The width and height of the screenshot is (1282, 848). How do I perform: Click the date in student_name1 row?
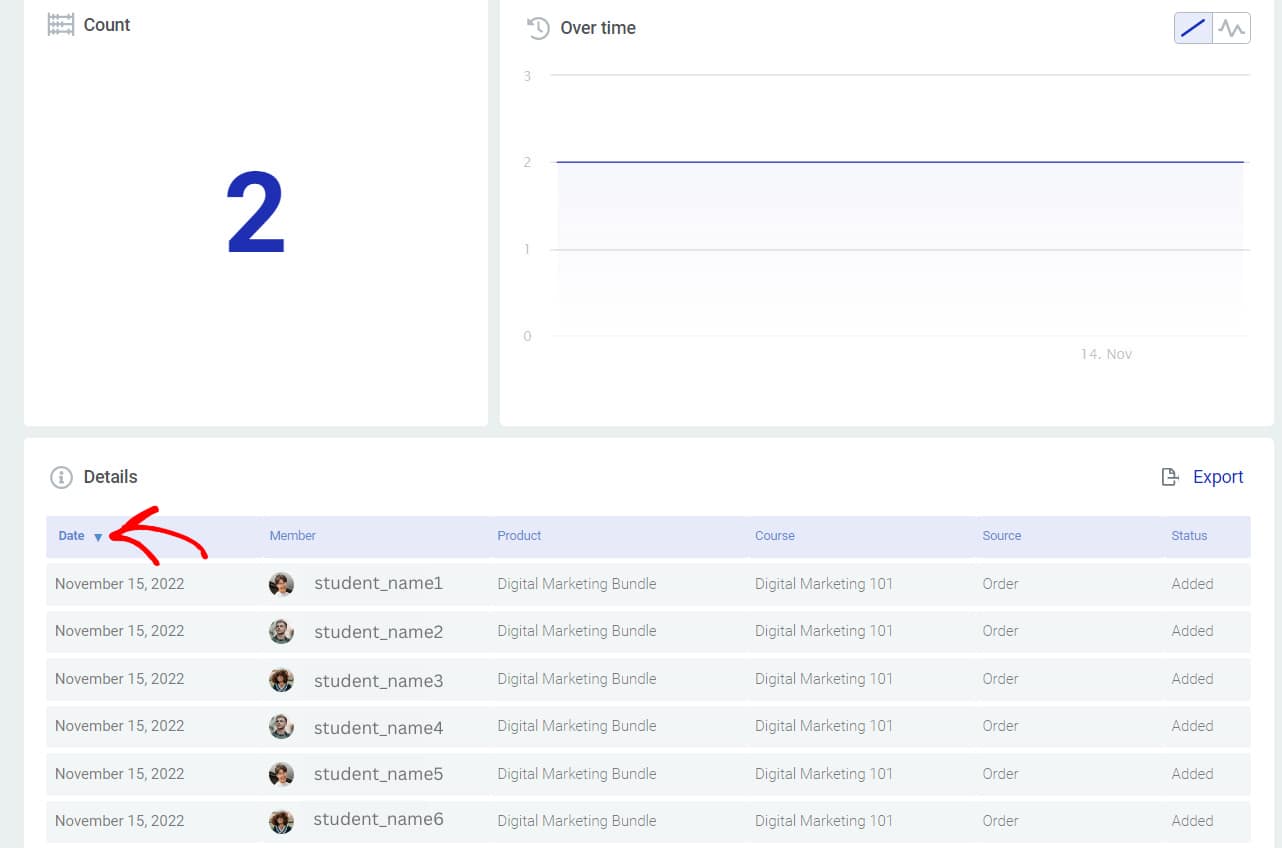point(119,584)
